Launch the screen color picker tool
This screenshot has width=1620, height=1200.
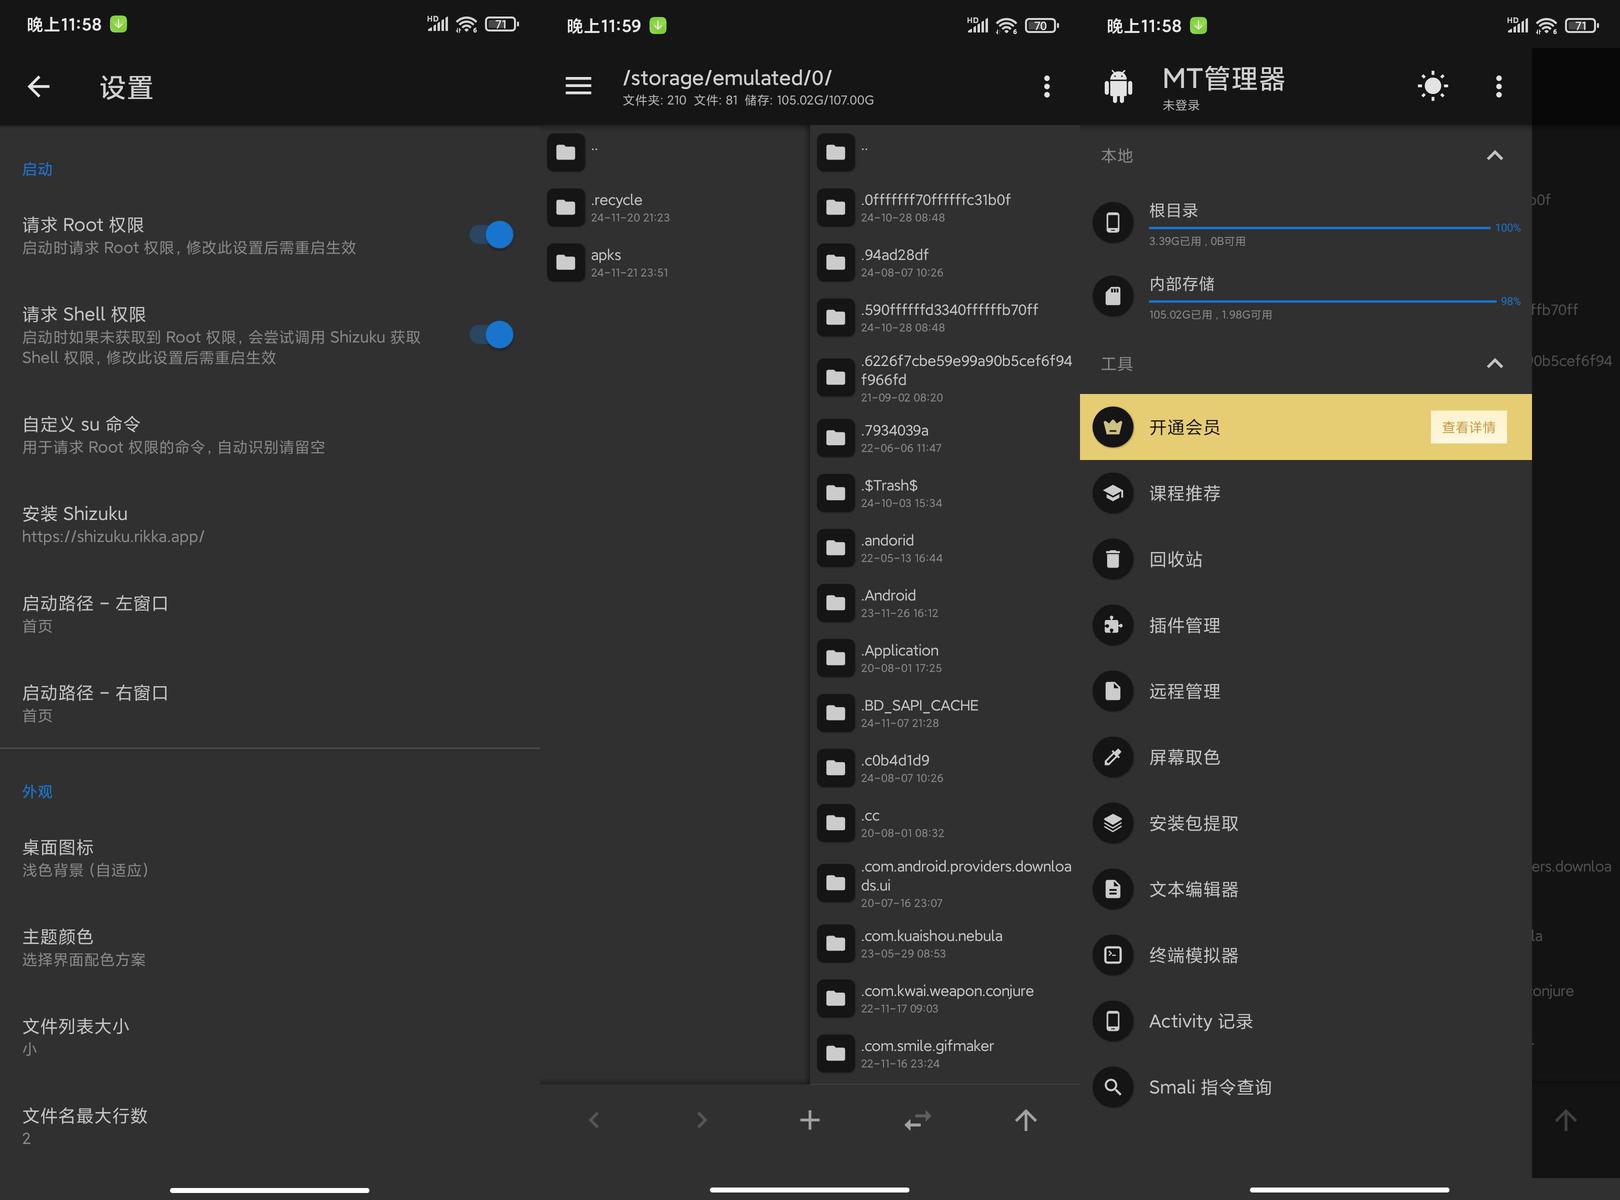1184,757
